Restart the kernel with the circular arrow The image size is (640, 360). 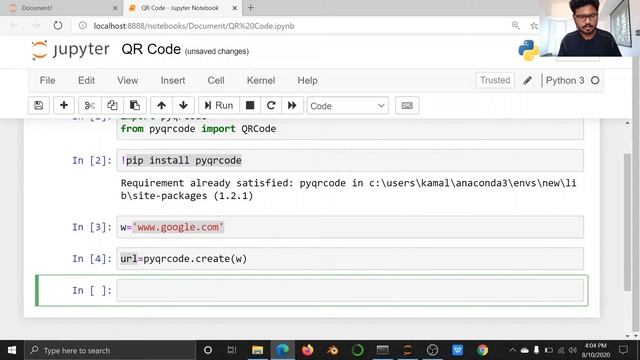coord(271,105)
